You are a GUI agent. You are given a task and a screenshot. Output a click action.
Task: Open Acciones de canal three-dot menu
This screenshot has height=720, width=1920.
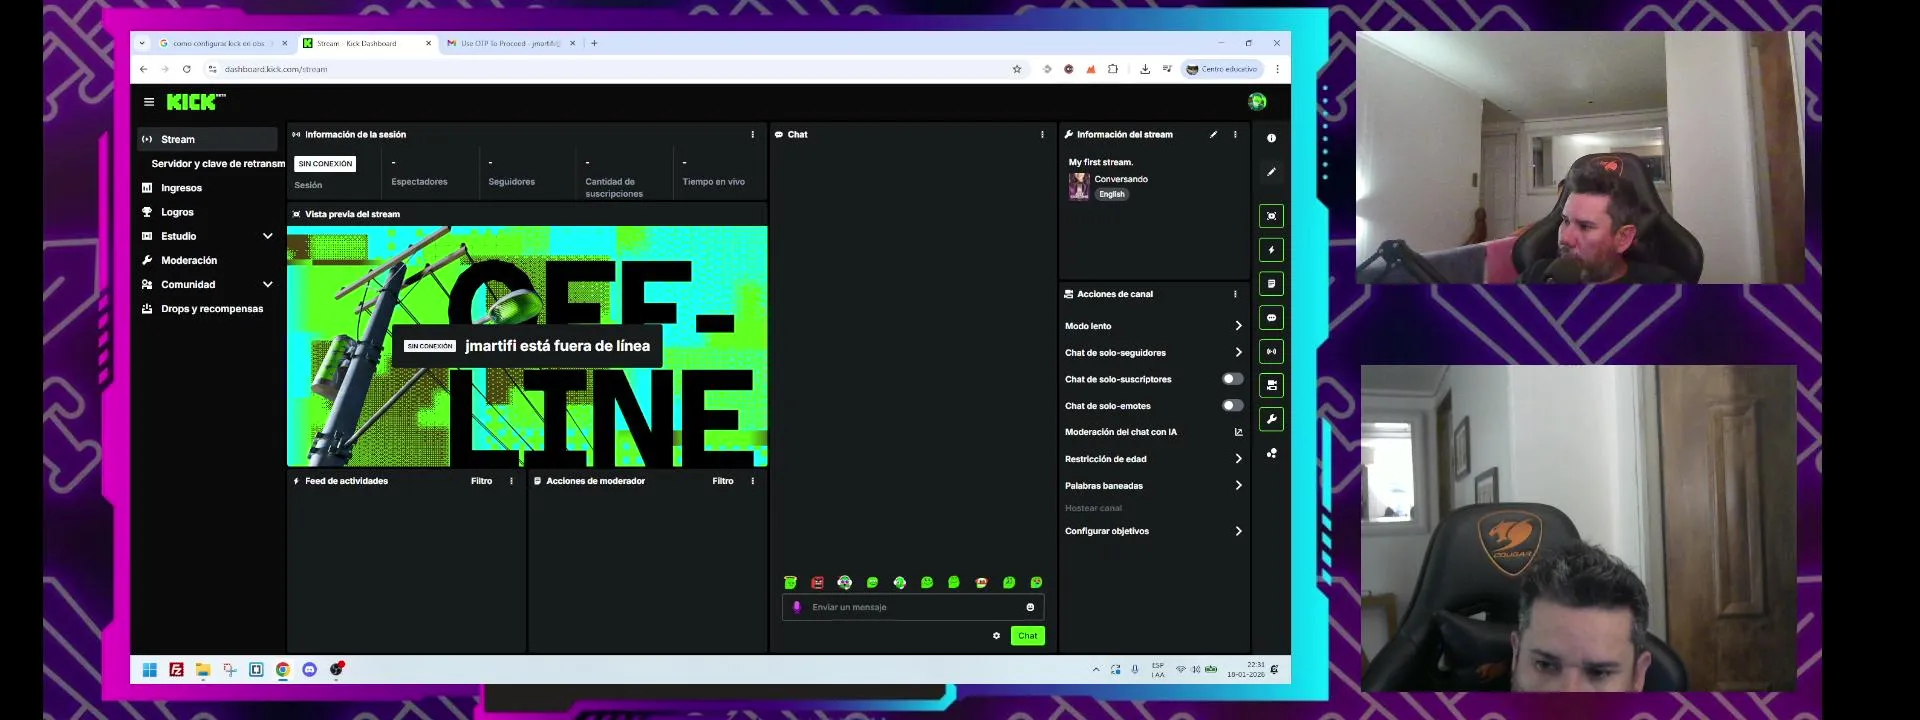tap(1235, 294)
